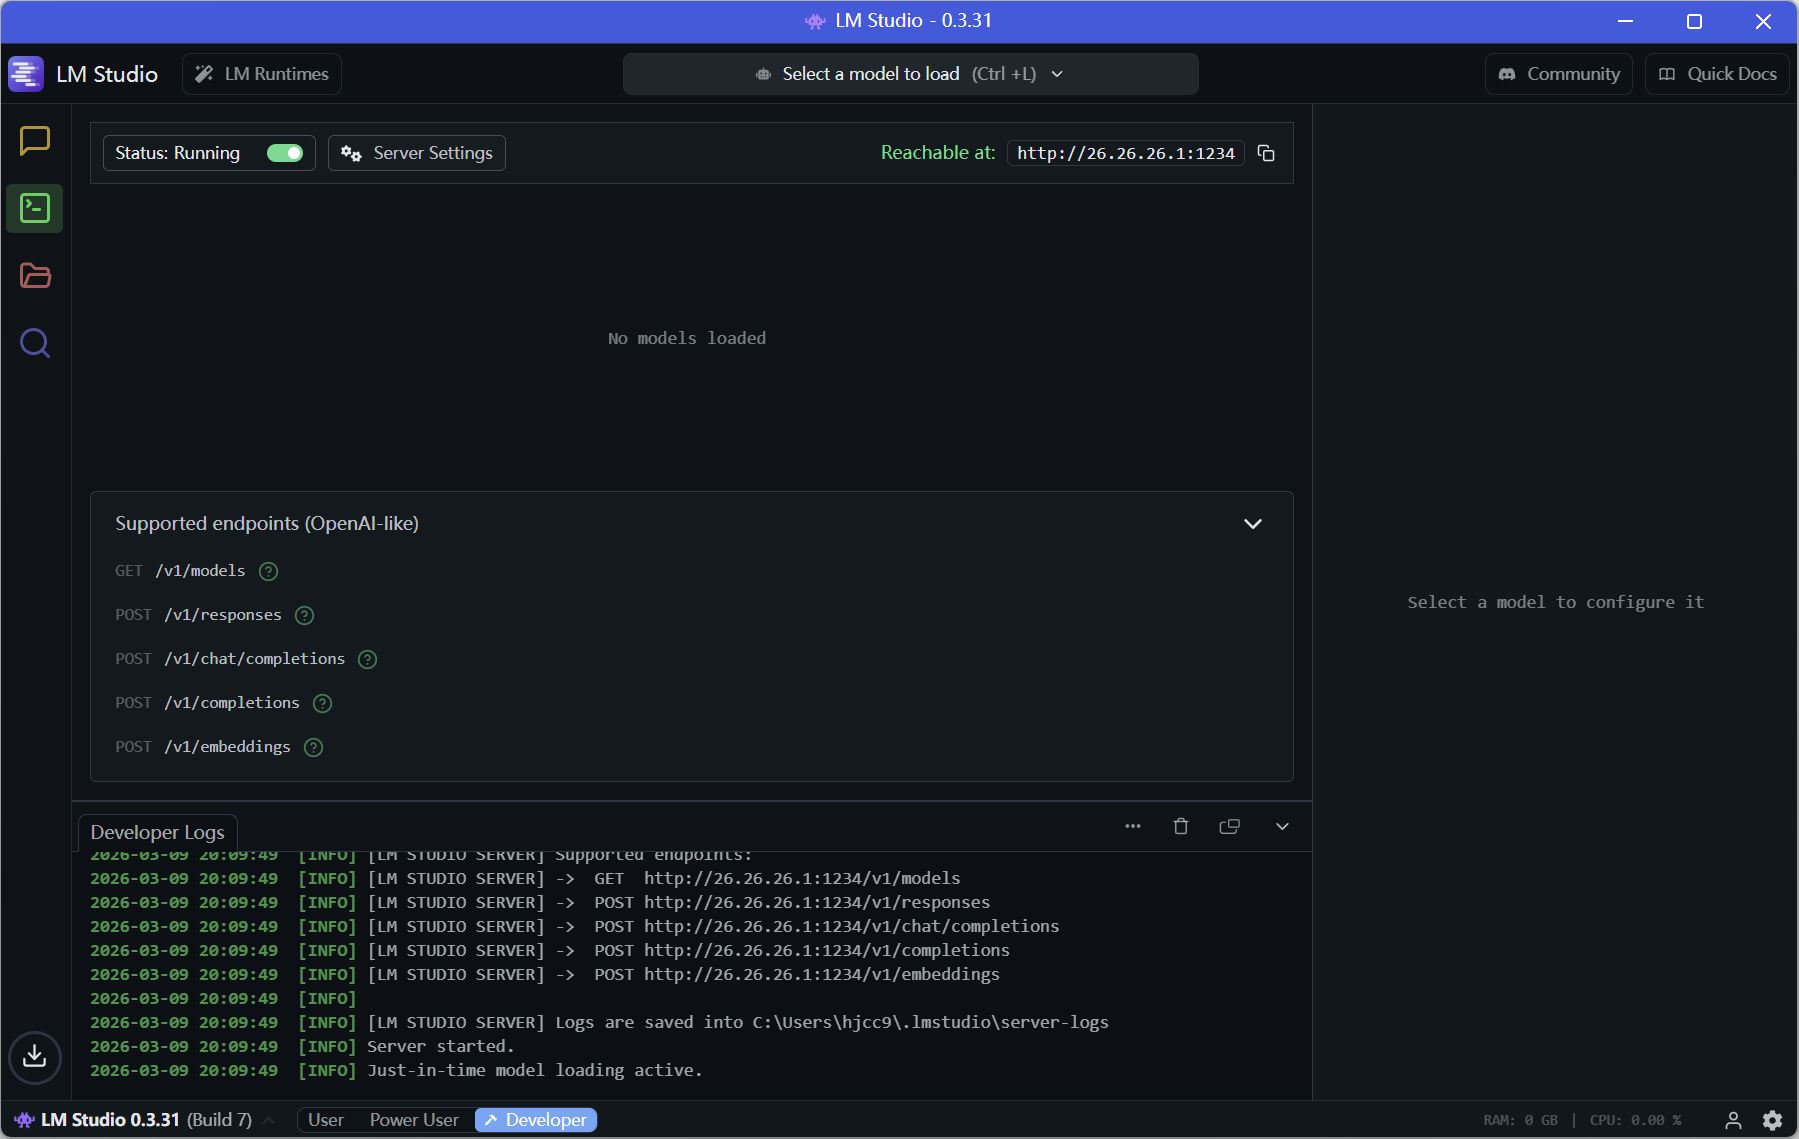The image size is (1799, 1139).
Task: Close the LM Studio window
Action: (1763, 21)
